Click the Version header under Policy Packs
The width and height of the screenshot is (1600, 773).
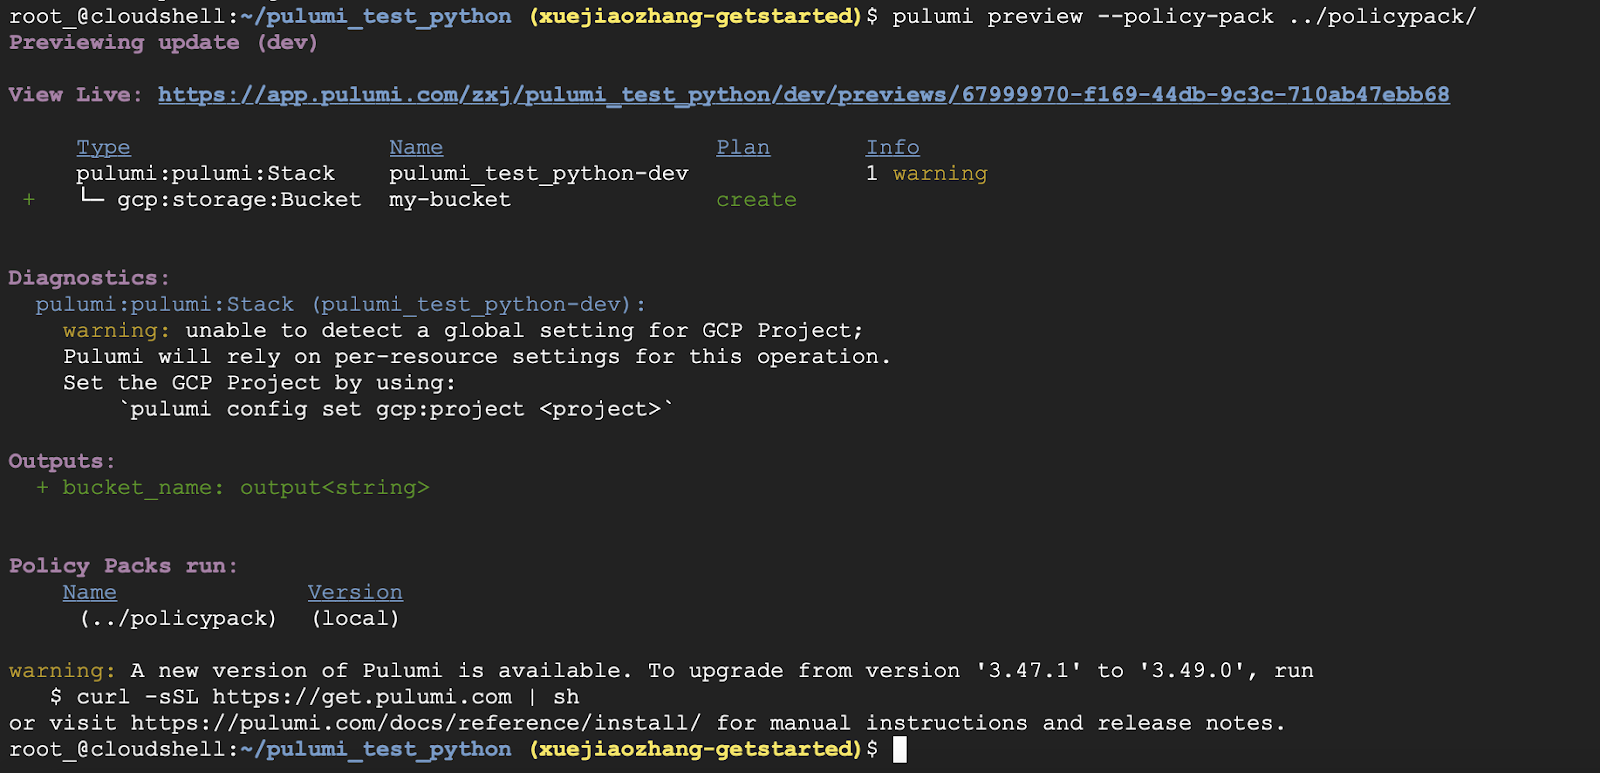click(355, 593)
